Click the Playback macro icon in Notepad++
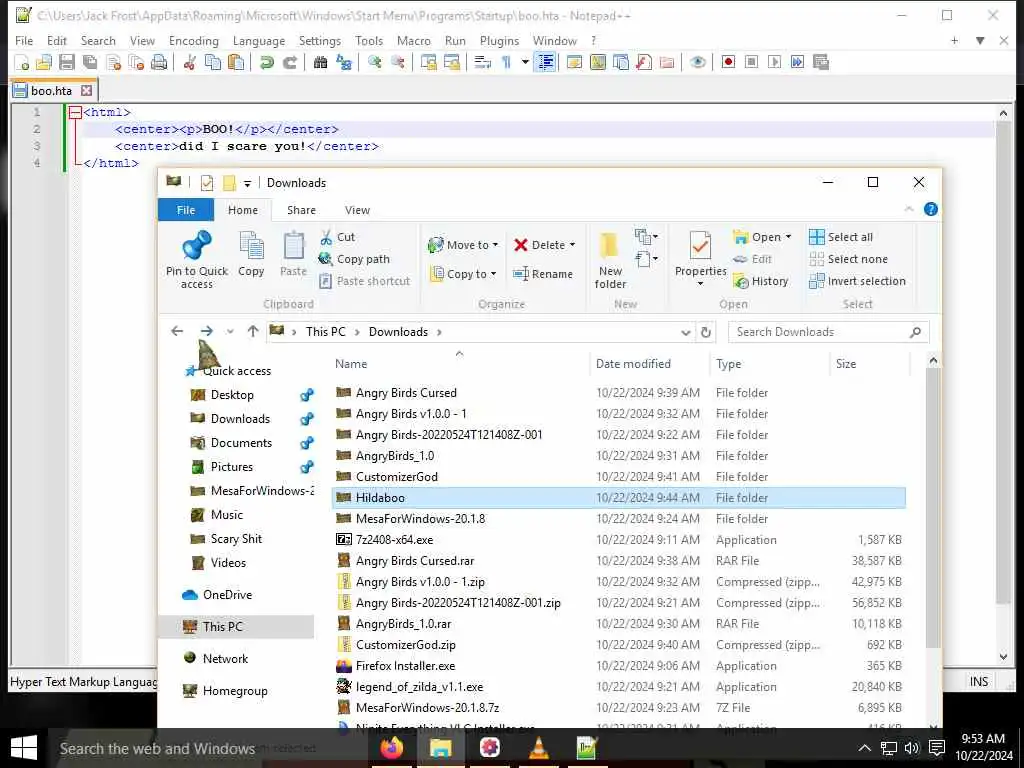Image resolution: width=1024 pixels, height=768 pixels. pyautogui.click(x=775, y=63)
